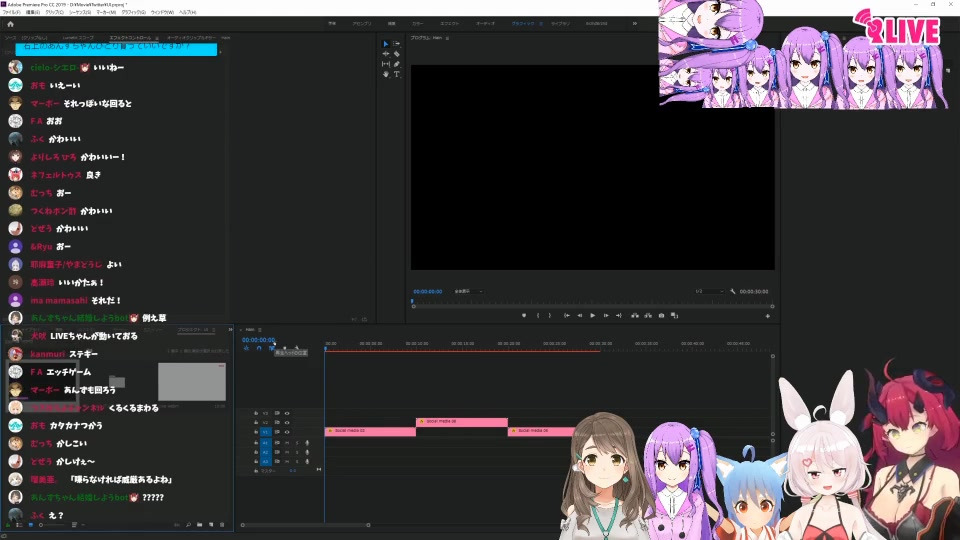Toggle V1 track lock
The width and height of the screenshot is (960, 540).
256,432
